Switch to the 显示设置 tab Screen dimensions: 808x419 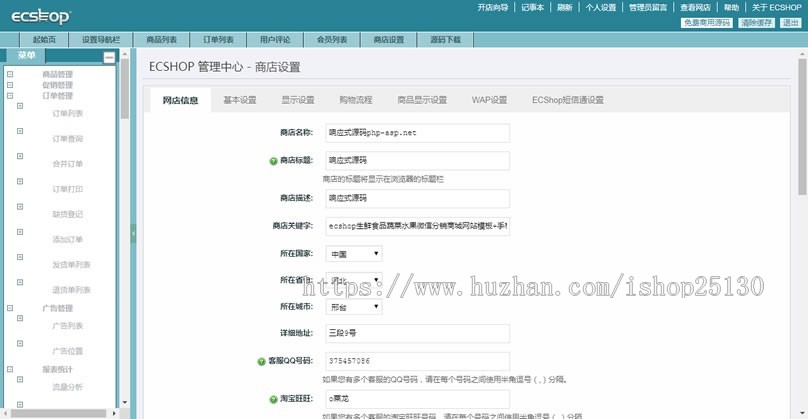(x=298, y=100)
